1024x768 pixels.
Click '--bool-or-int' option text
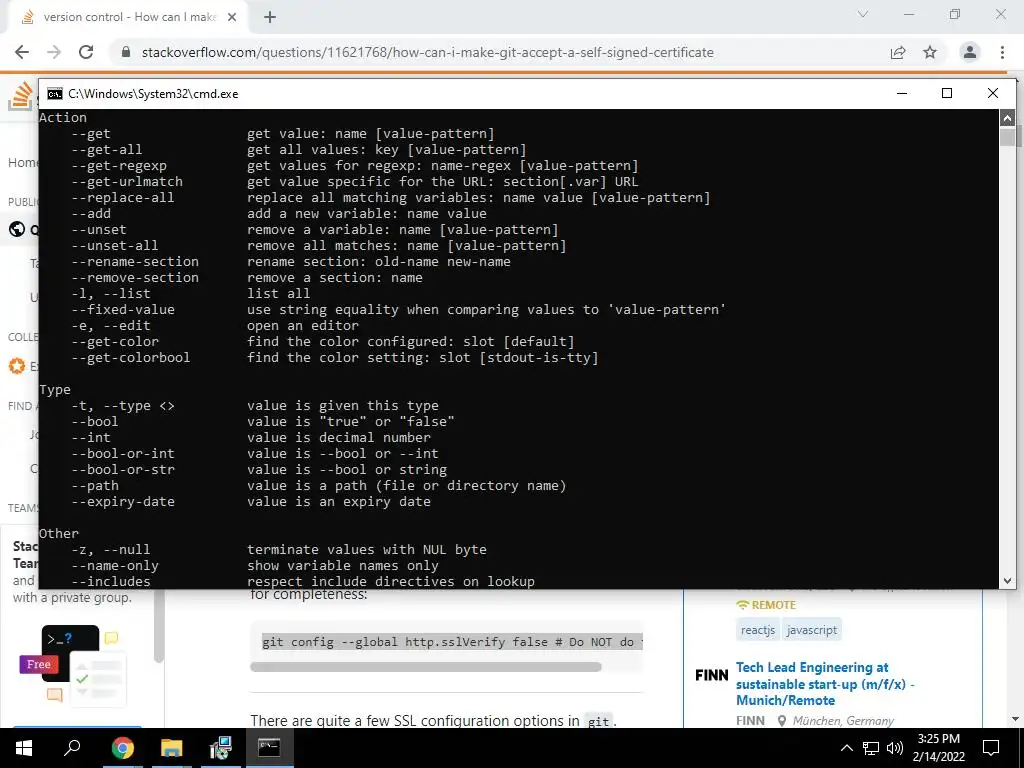coord(123,454)
